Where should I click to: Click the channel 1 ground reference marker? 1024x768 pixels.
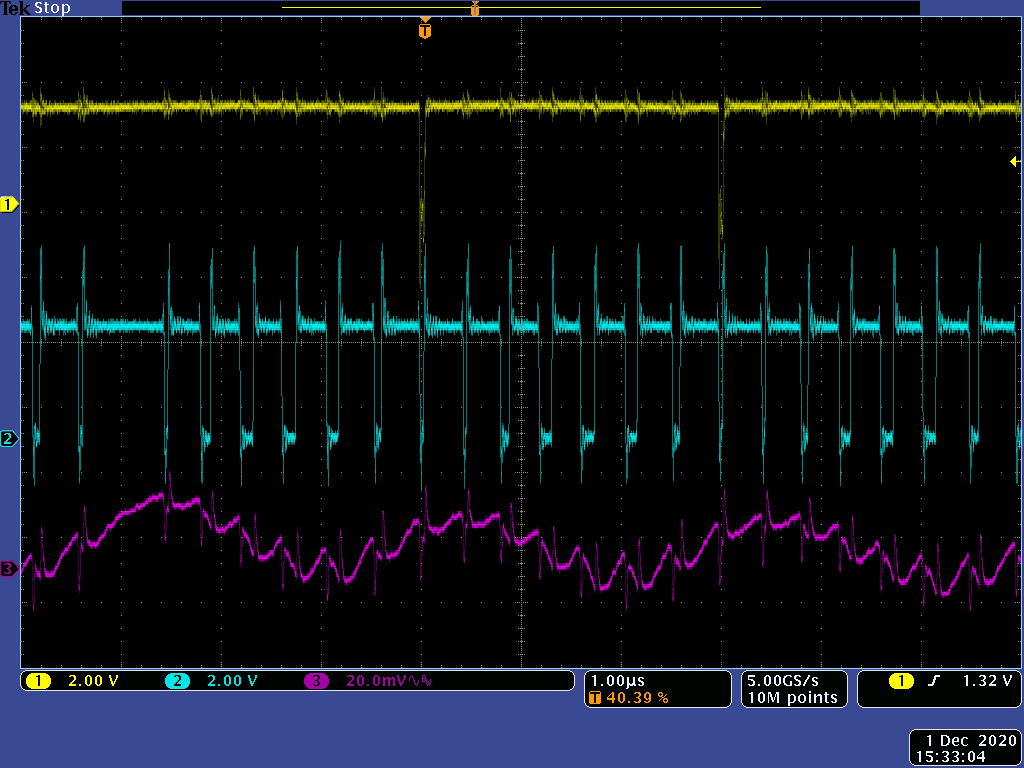[x=9, y=205]
